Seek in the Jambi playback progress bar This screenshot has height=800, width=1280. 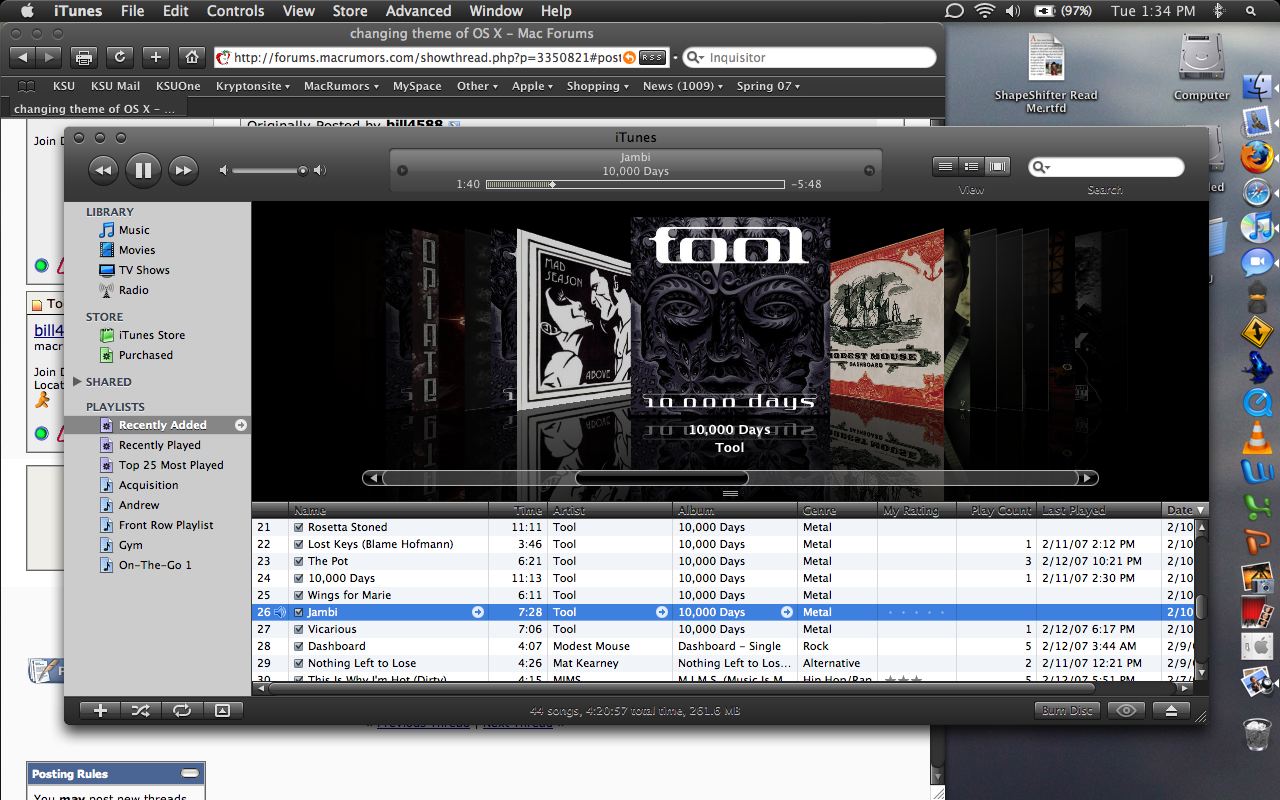tap(635, 184)
